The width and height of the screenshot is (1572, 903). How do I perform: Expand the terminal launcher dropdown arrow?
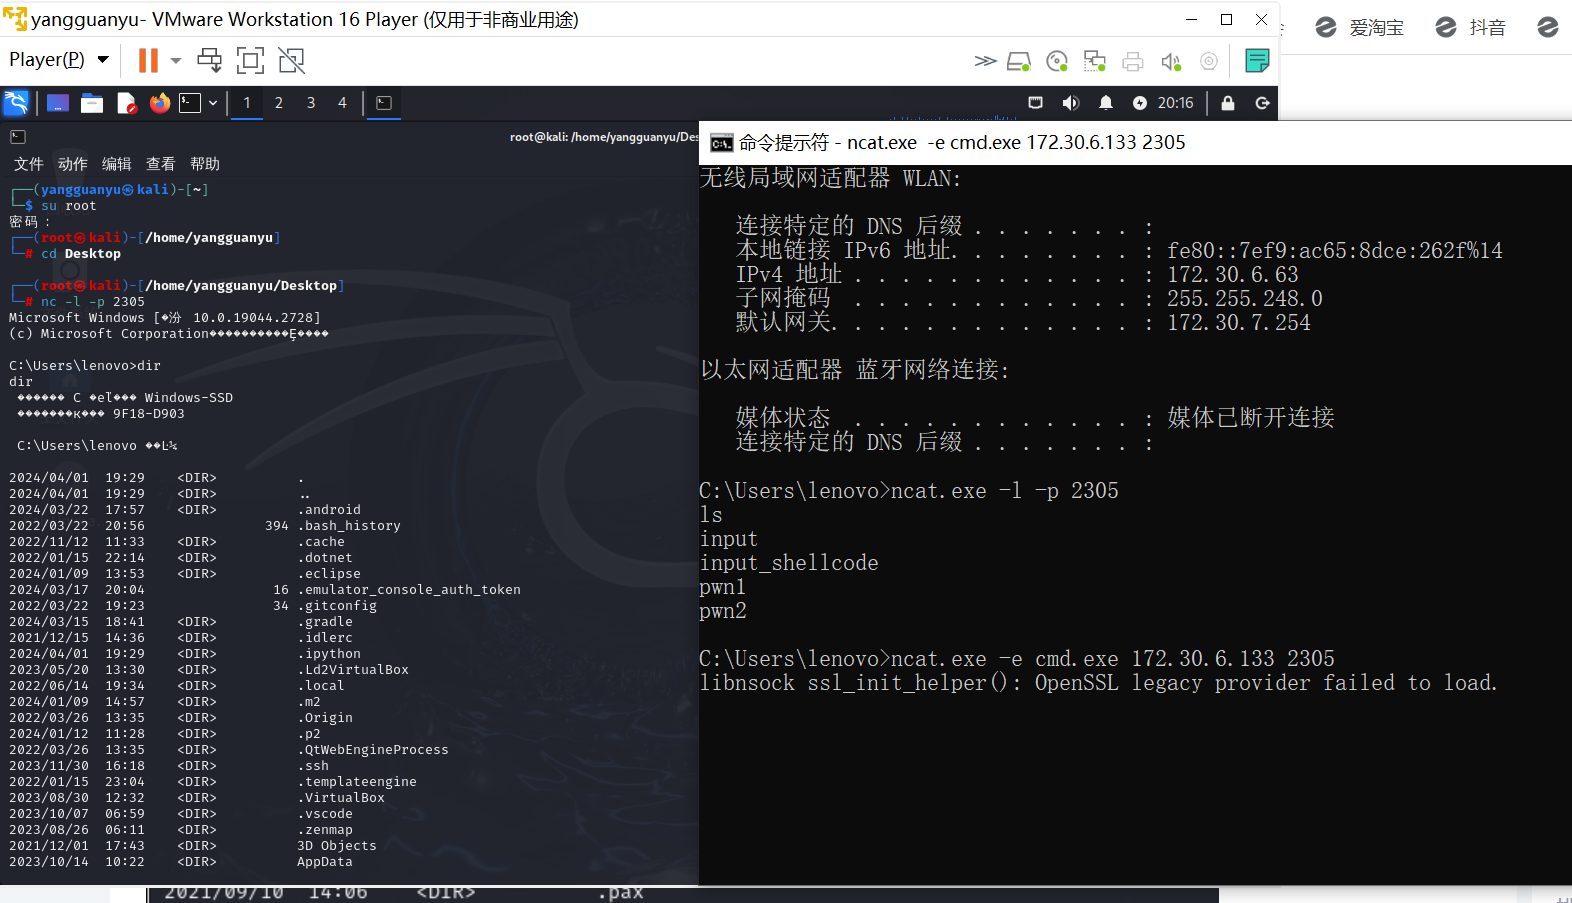point(213,103)
